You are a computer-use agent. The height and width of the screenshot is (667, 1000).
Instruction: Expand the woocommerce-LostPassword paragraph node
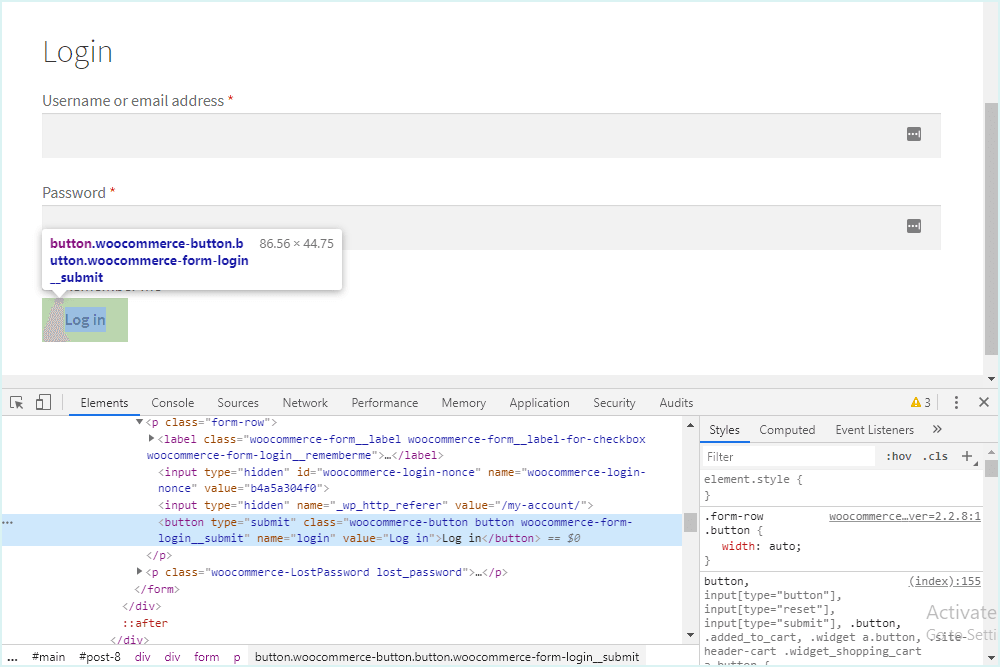[x=140, y=572]
